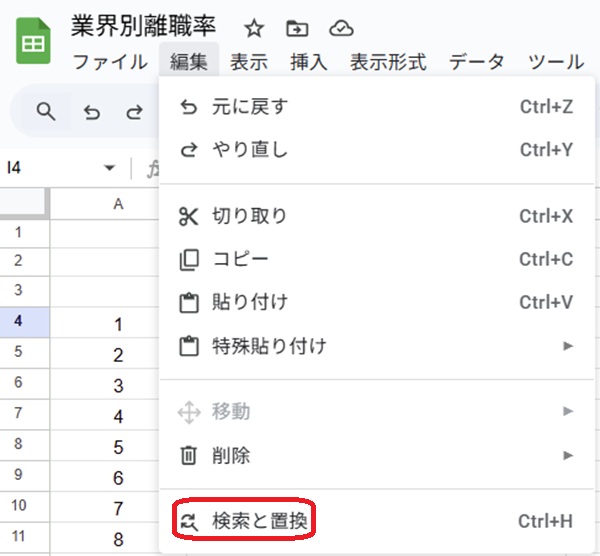600x556 pixels.
Task: Select row 4 header
Action: [x=24, y=322]
